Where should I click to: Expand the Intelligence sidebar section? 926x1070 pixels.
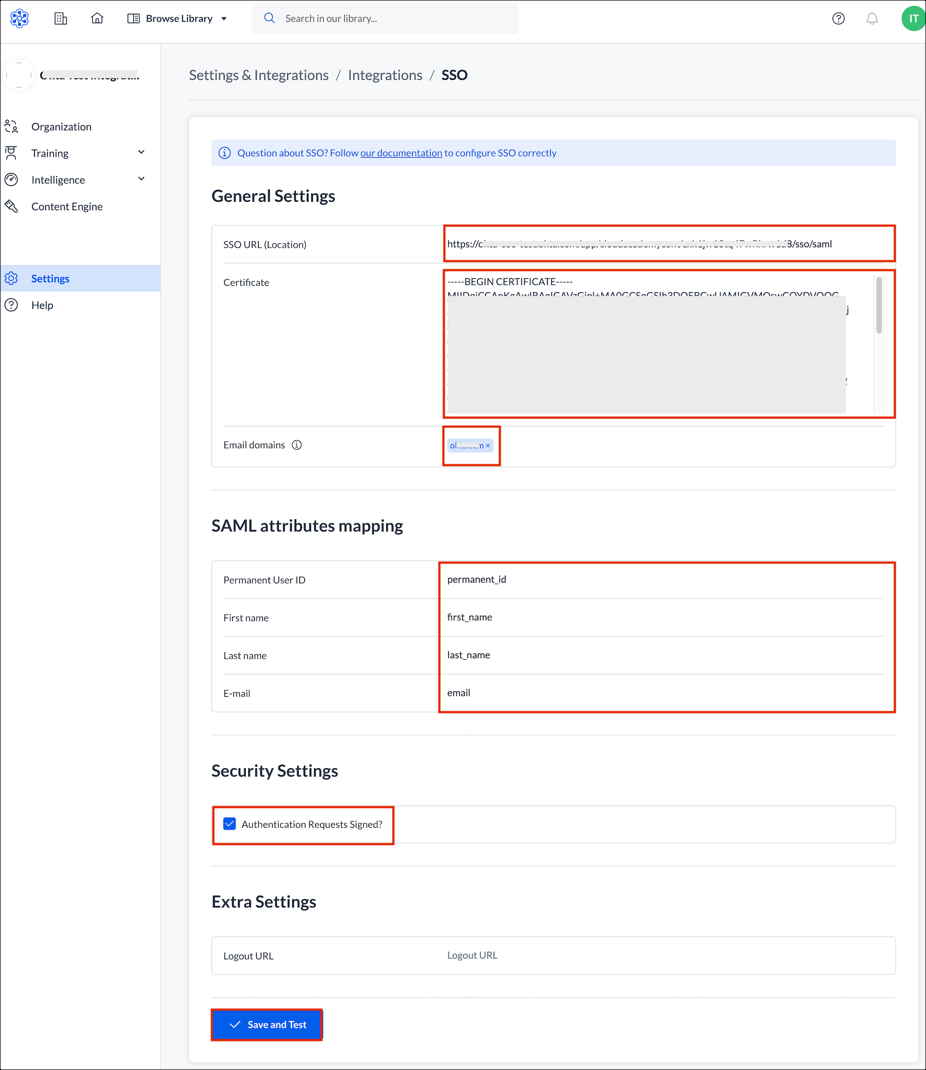tap(141, 180)
